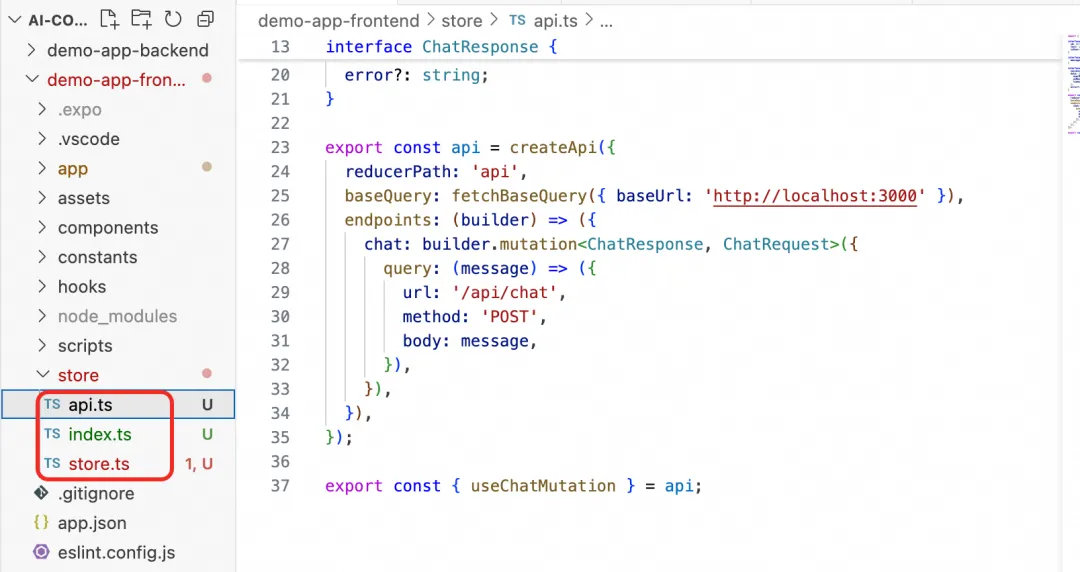
Task: Click useChatMutation on line 37
Action: click(x=543, y=486)
